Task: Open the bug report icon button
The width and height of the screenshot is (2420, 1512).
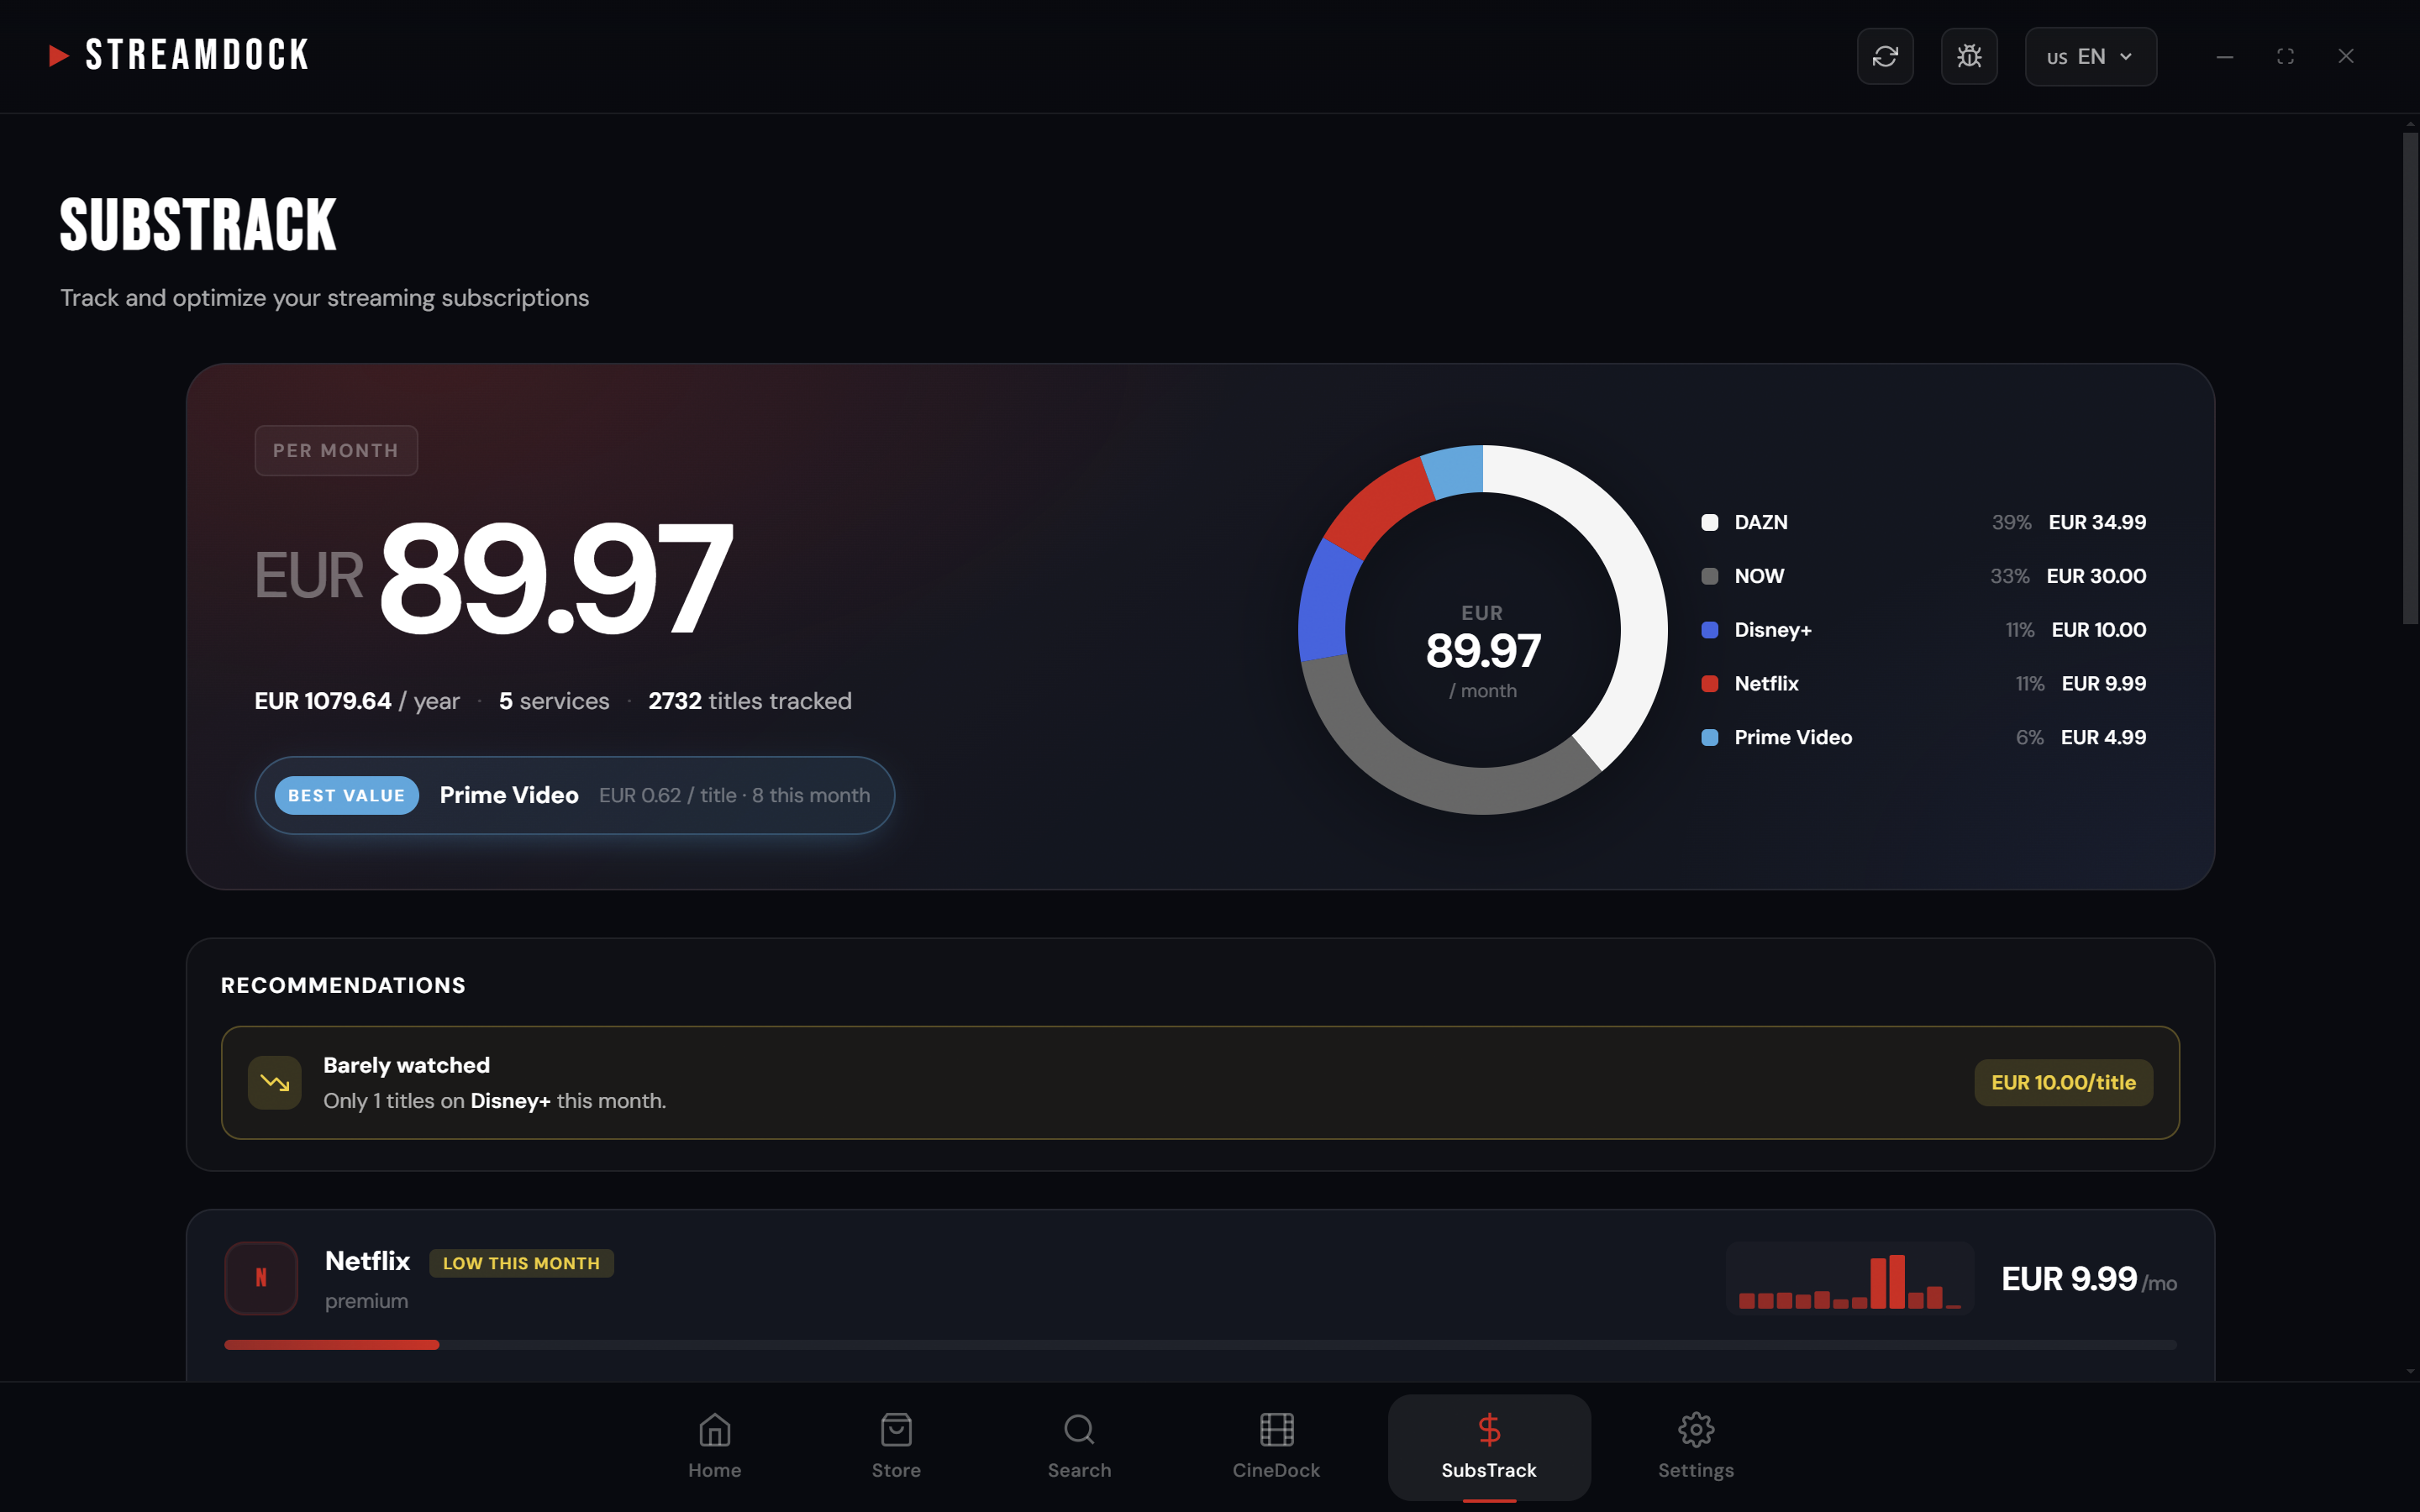Action: click(1969, 56)
